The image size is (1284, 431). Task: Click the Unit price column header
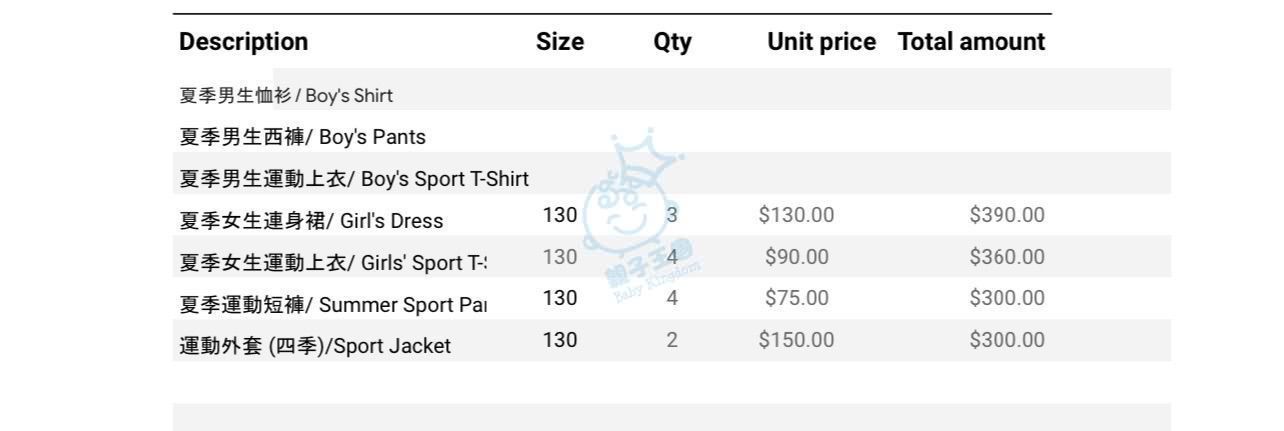(821, 42)
